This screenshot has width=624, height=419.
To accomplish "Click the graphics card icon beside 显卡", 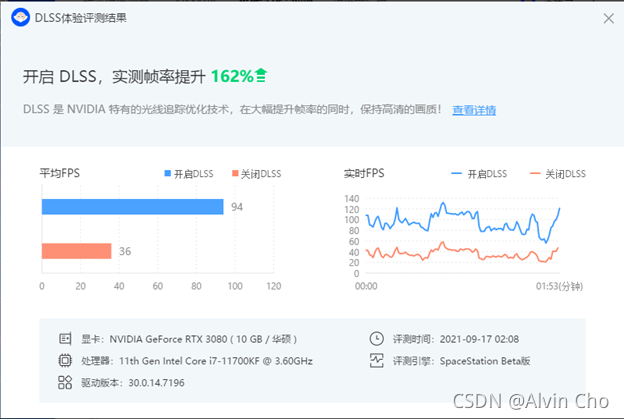I will point(65,339).
